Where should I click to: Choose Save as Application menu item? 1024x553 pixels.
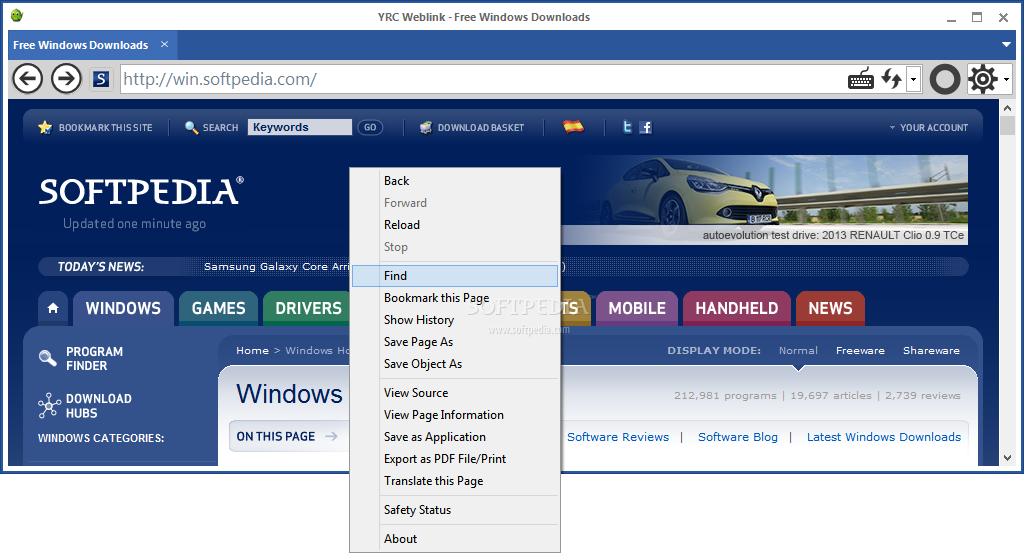[x=455, y=437]
